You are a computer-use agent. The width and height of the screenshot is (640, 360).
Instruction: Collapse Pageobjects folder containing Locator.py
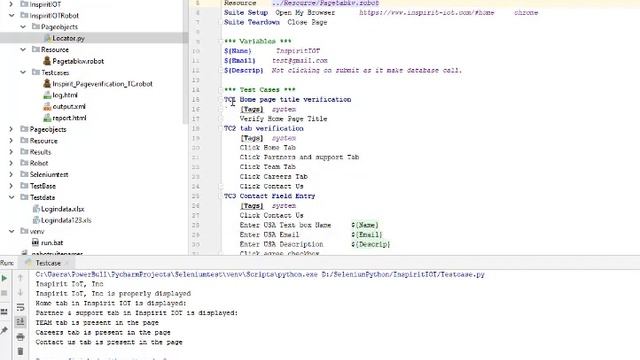tap(23, 27)
